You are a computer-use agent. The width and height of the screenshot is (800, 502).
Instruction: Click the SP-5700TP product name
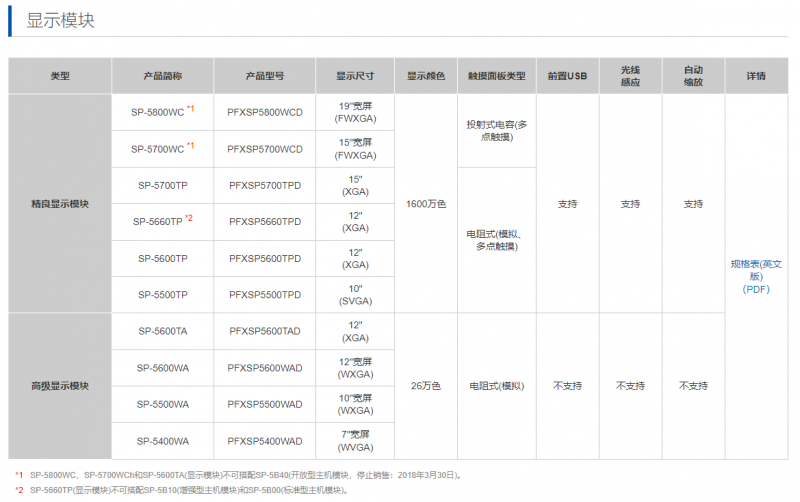coord(163,186)
